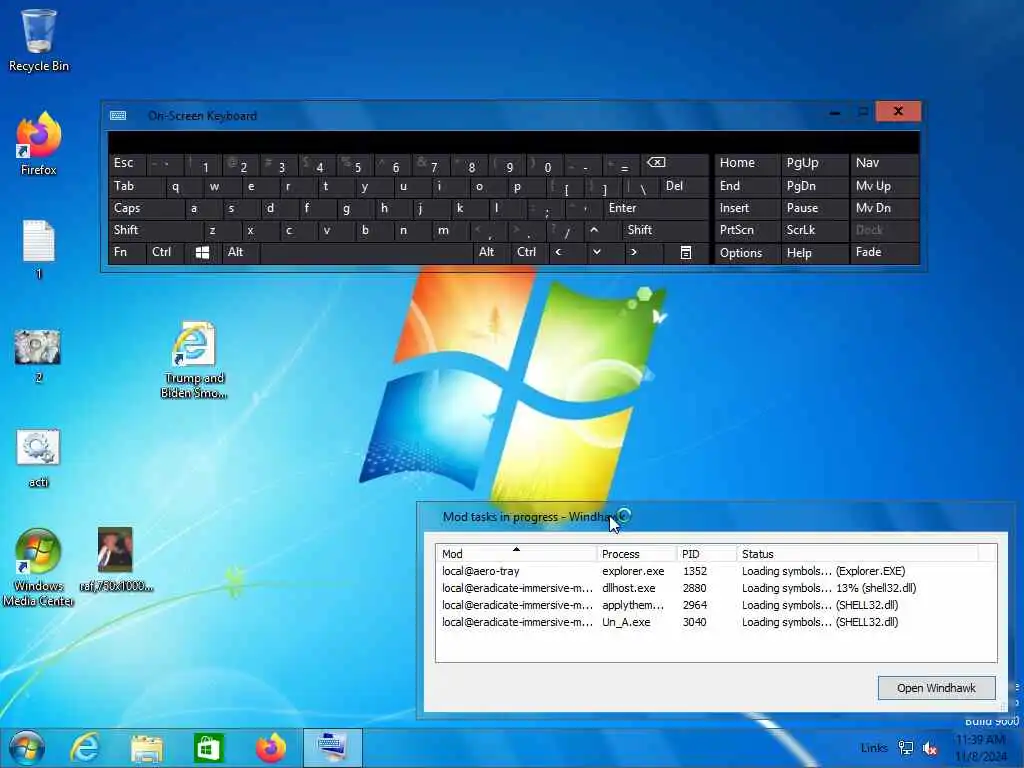Click the On-Screen Keyboard taskbar button
Viewport: 1024px width, 768px height.
[332, 748]
